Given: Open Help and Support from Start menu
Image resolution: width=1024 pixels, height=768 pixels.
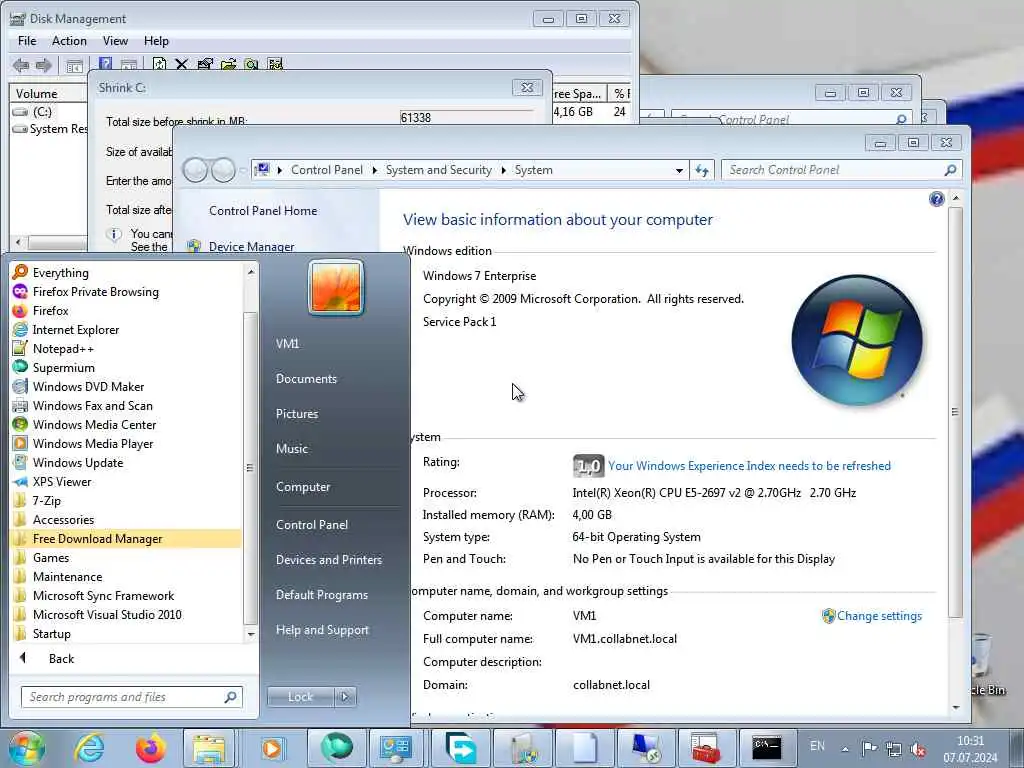Looking at the screenshot, I should tap(322, 630).
